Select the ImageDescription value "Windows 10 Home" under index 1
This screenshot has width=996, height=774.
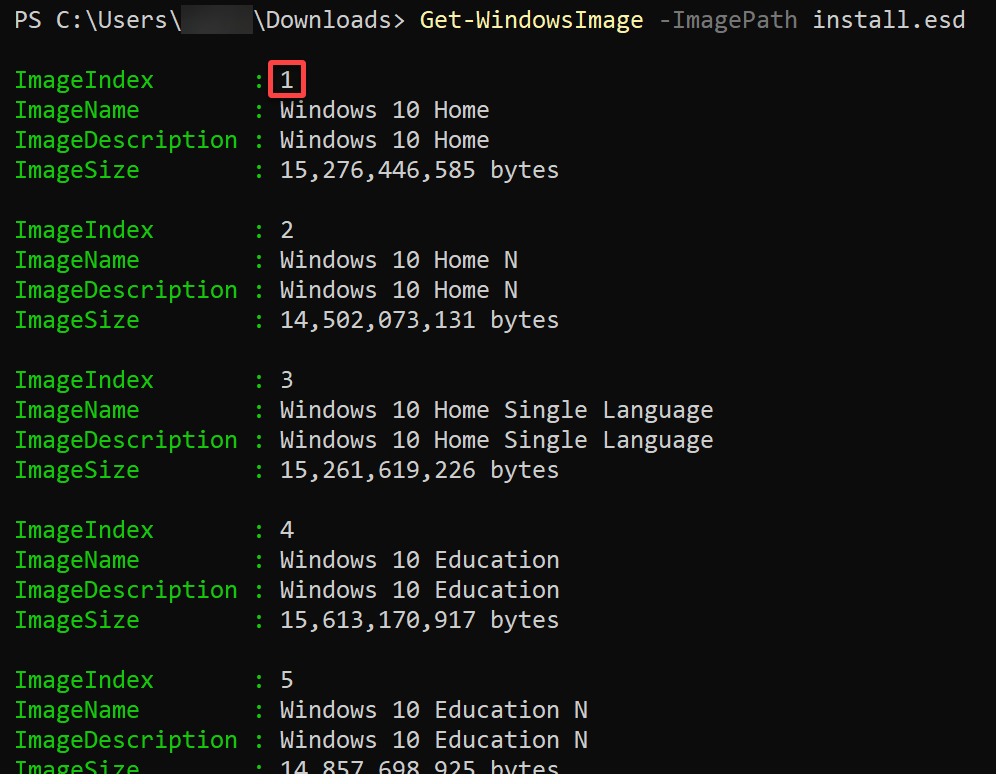coord(384,140)
